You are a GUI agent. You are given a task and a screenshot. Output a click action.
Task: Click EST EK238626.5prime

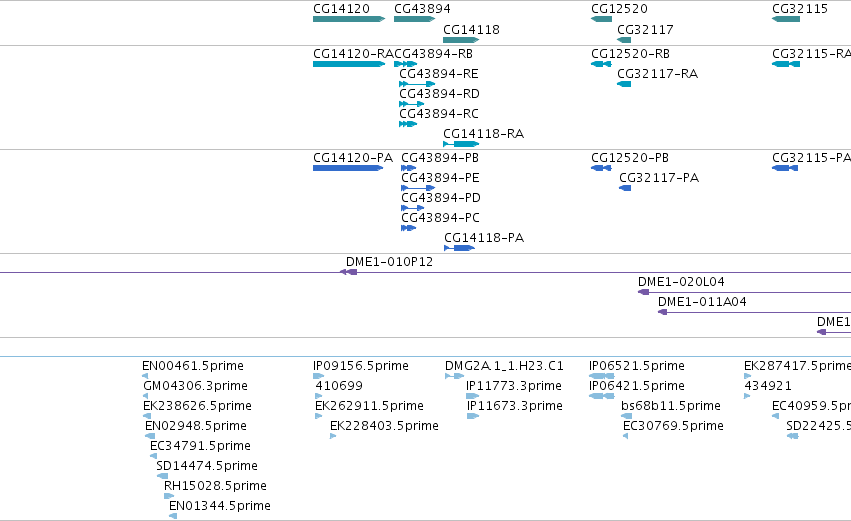(x=145, y=416)
